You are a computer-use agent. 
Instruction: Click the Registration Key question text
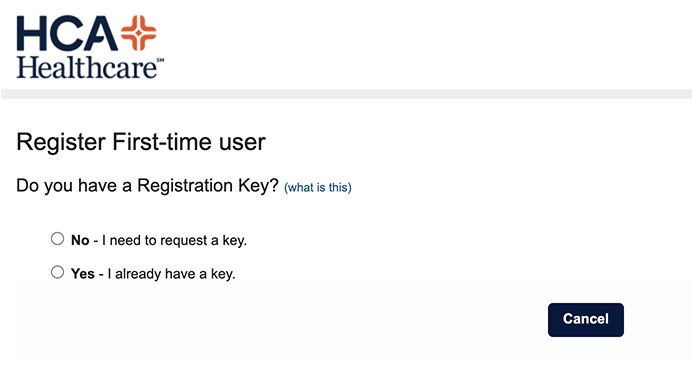point(147,186)
